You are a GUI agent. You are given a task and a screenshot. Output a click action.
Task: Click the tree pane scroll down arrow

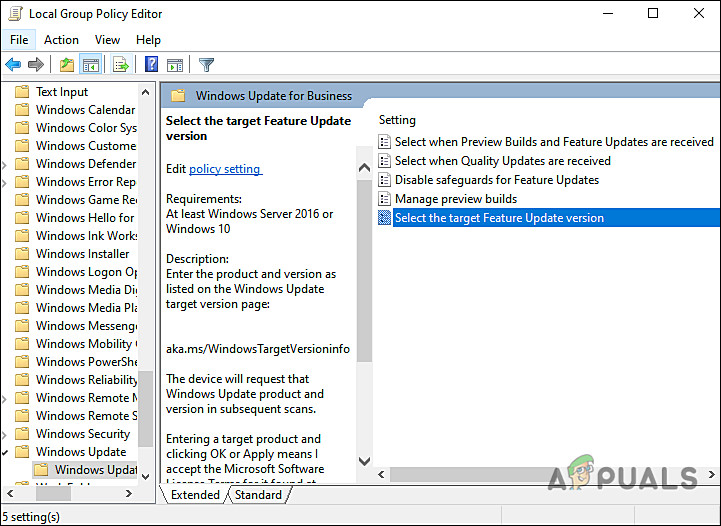click(146, 476)
